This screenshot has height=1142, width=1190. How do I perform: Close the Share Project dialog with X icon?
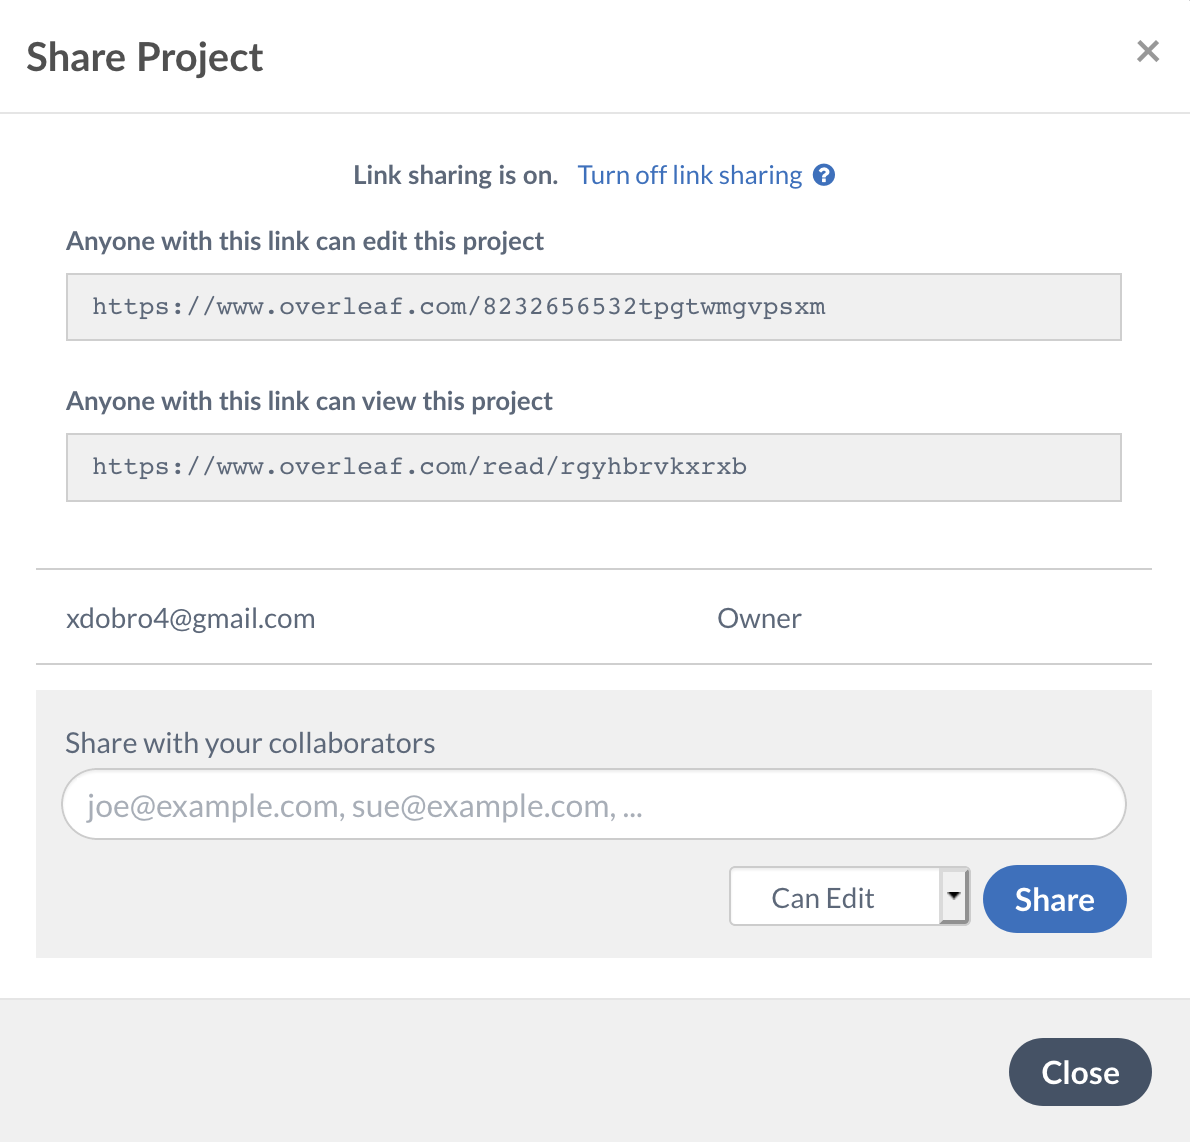pyautogui.click(x=1147, y=51)
